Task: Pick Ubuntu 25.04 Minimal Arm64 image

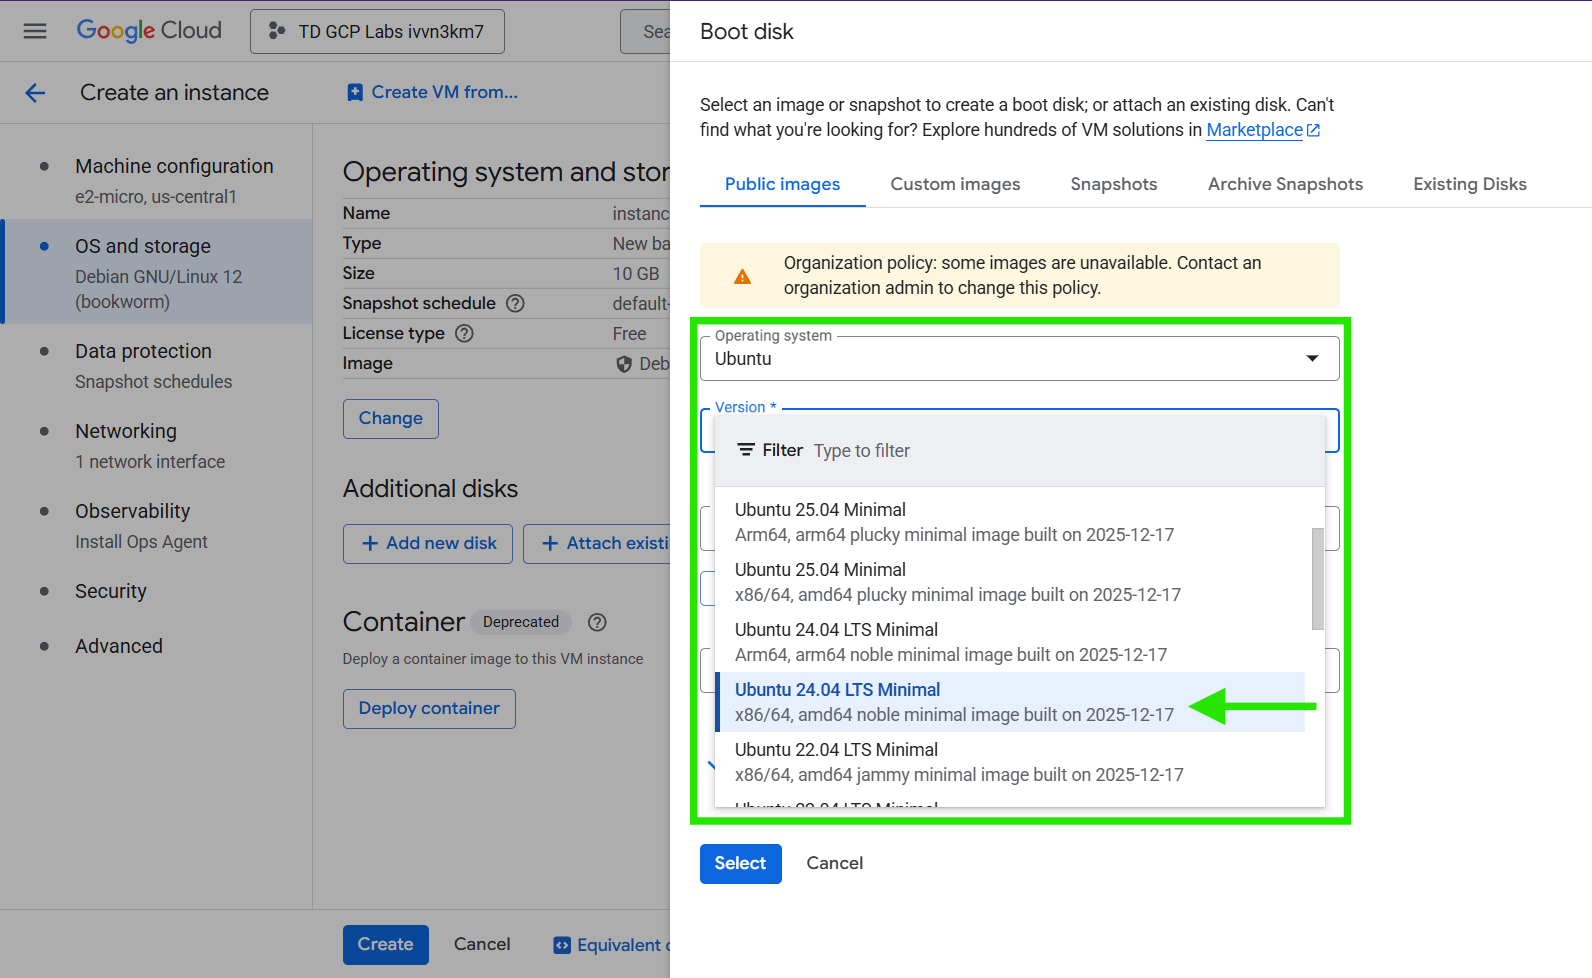Action: tap(954, 522)
